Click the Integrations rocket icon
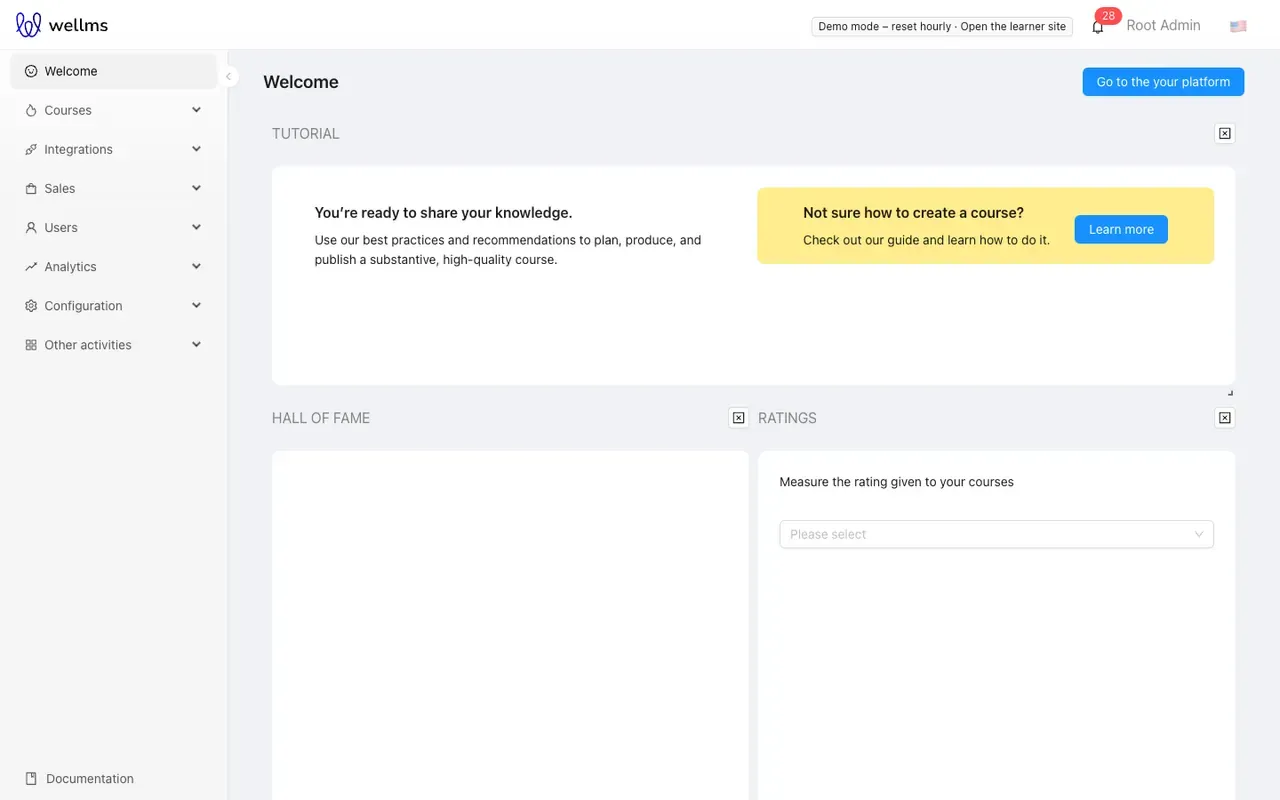This screenshot has width=1280, height=800. tap(31, 150)
